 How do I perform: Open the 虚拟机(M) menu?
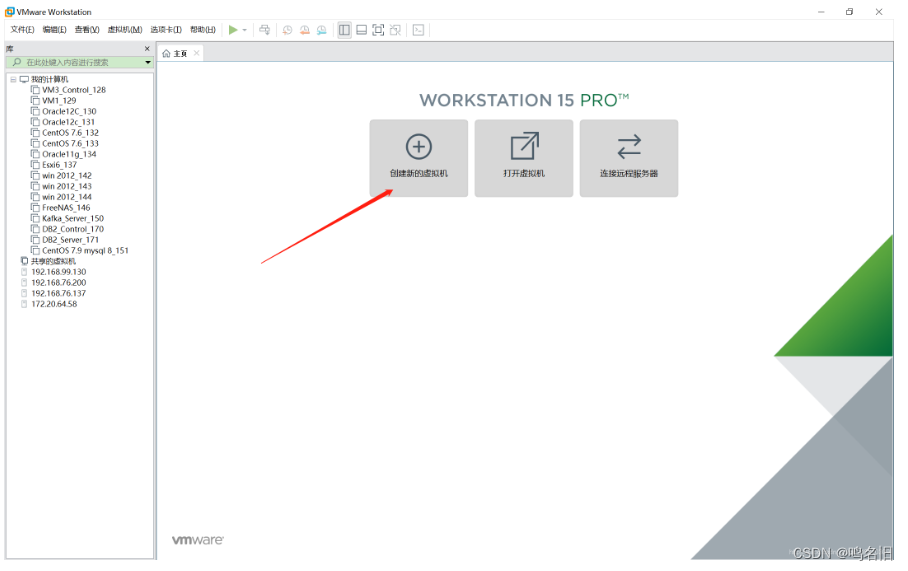(125, 30)
